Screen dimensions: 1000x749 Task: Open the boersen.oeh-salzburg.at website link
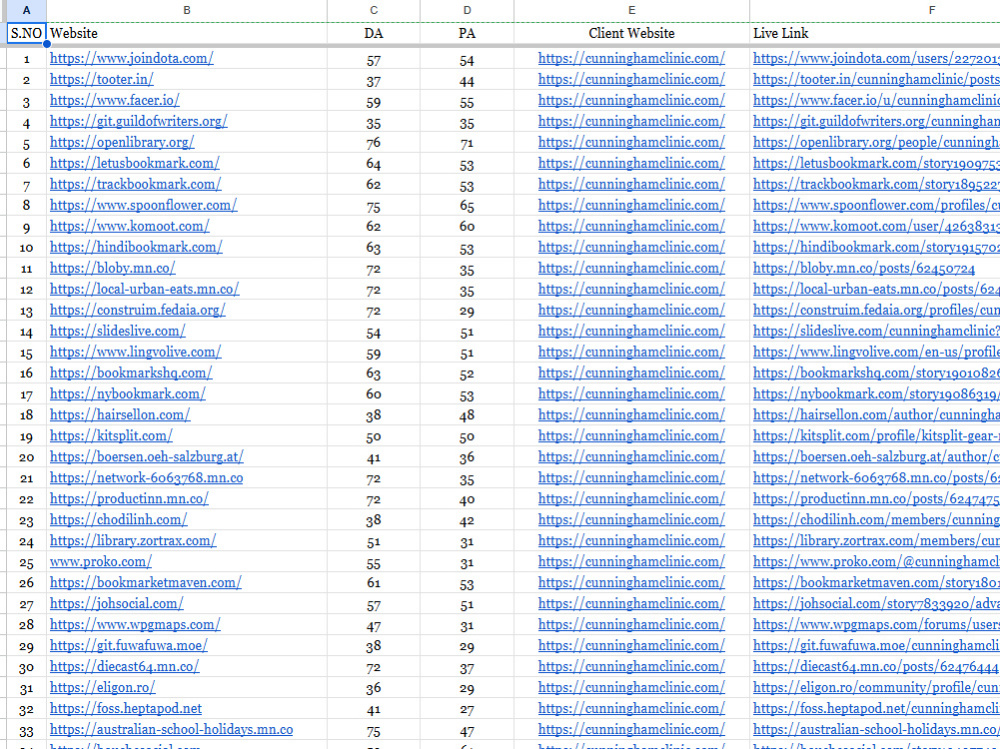(x=147, y=457)
